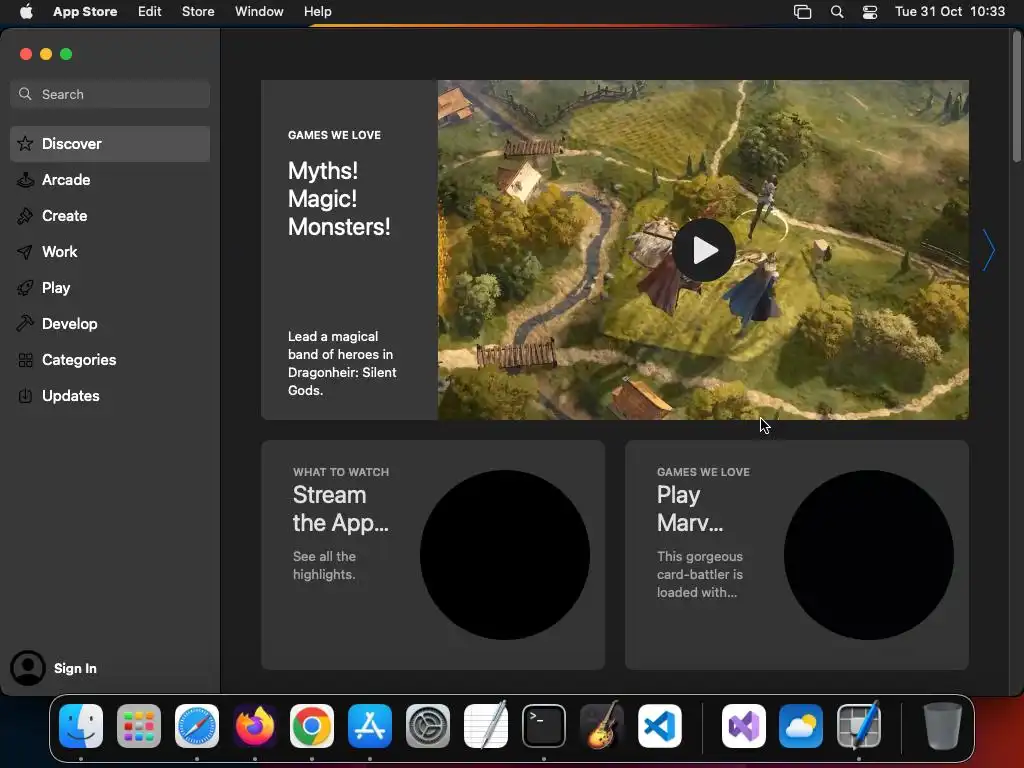
Task: Open the Edit menu
Action: click(150, 12)
